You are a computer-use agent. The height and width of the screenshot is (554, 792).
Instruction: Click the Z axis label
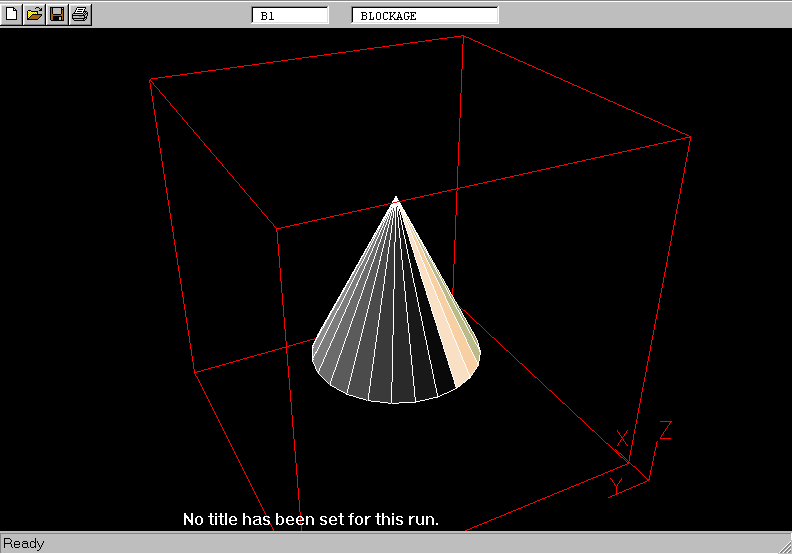pos(664,431)
